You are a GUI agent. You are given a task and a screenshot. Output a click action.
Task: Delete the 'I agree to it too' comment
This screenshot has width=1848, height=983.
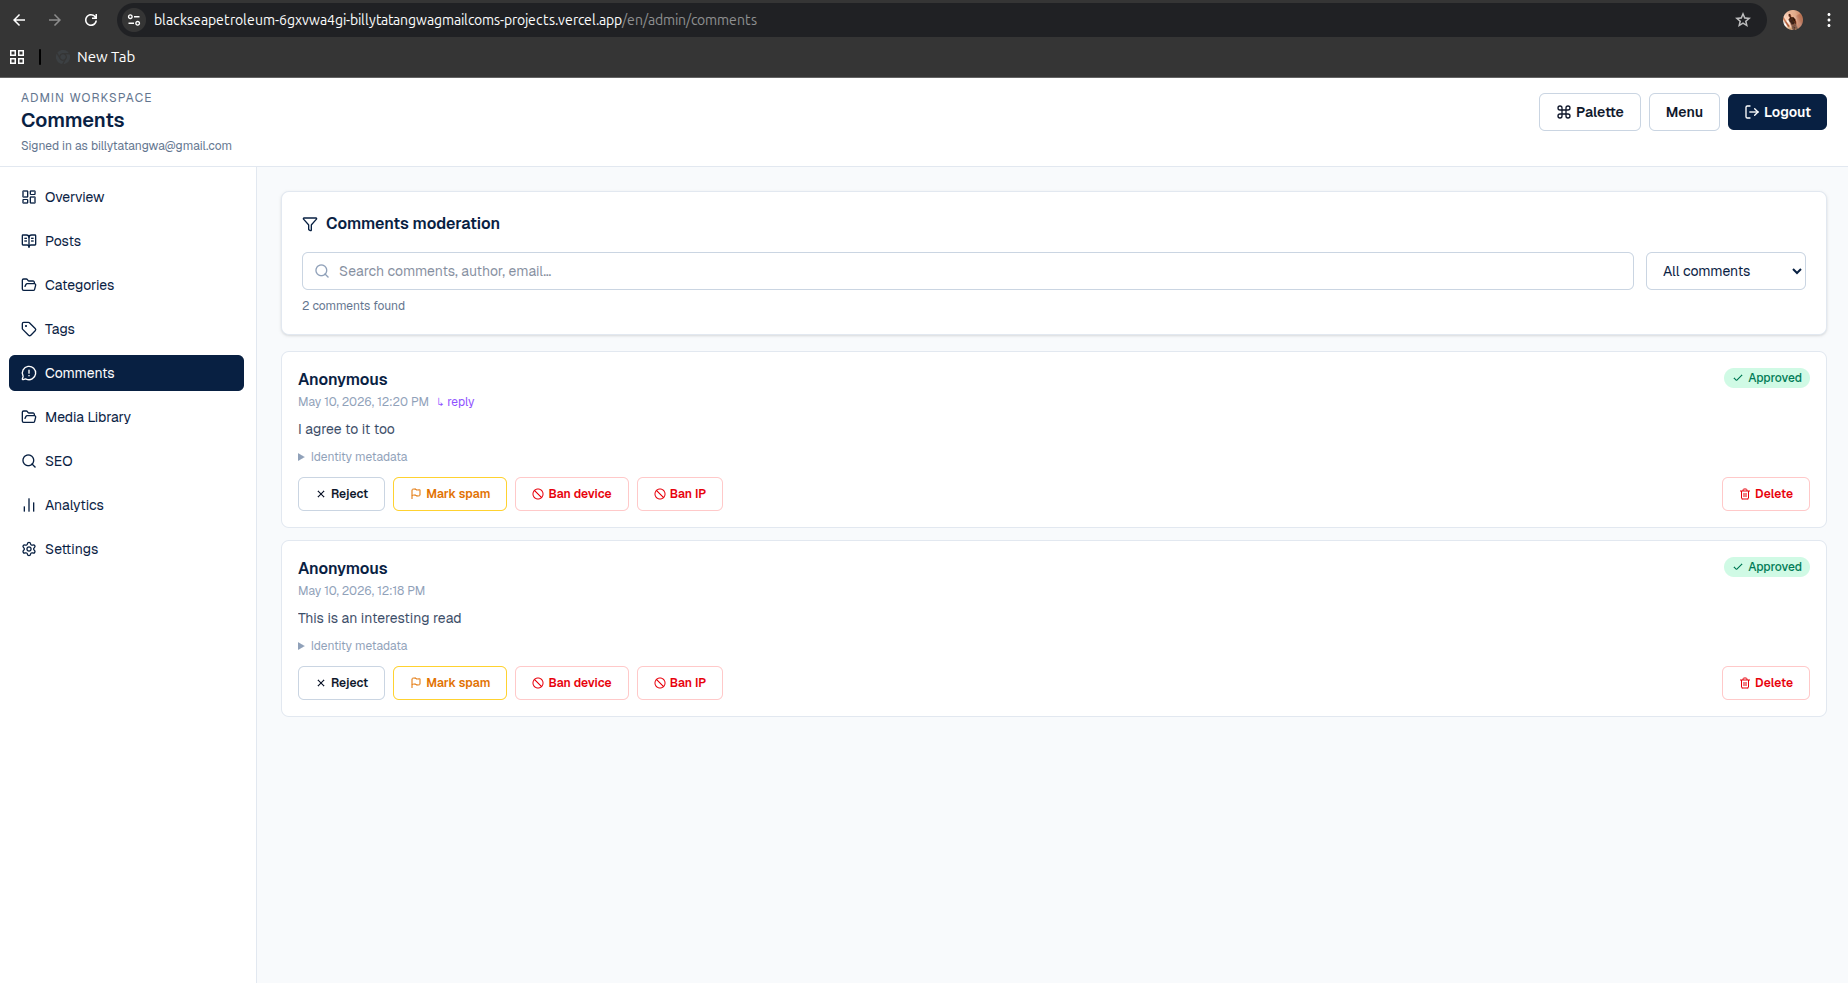(x=1766, y=494)
